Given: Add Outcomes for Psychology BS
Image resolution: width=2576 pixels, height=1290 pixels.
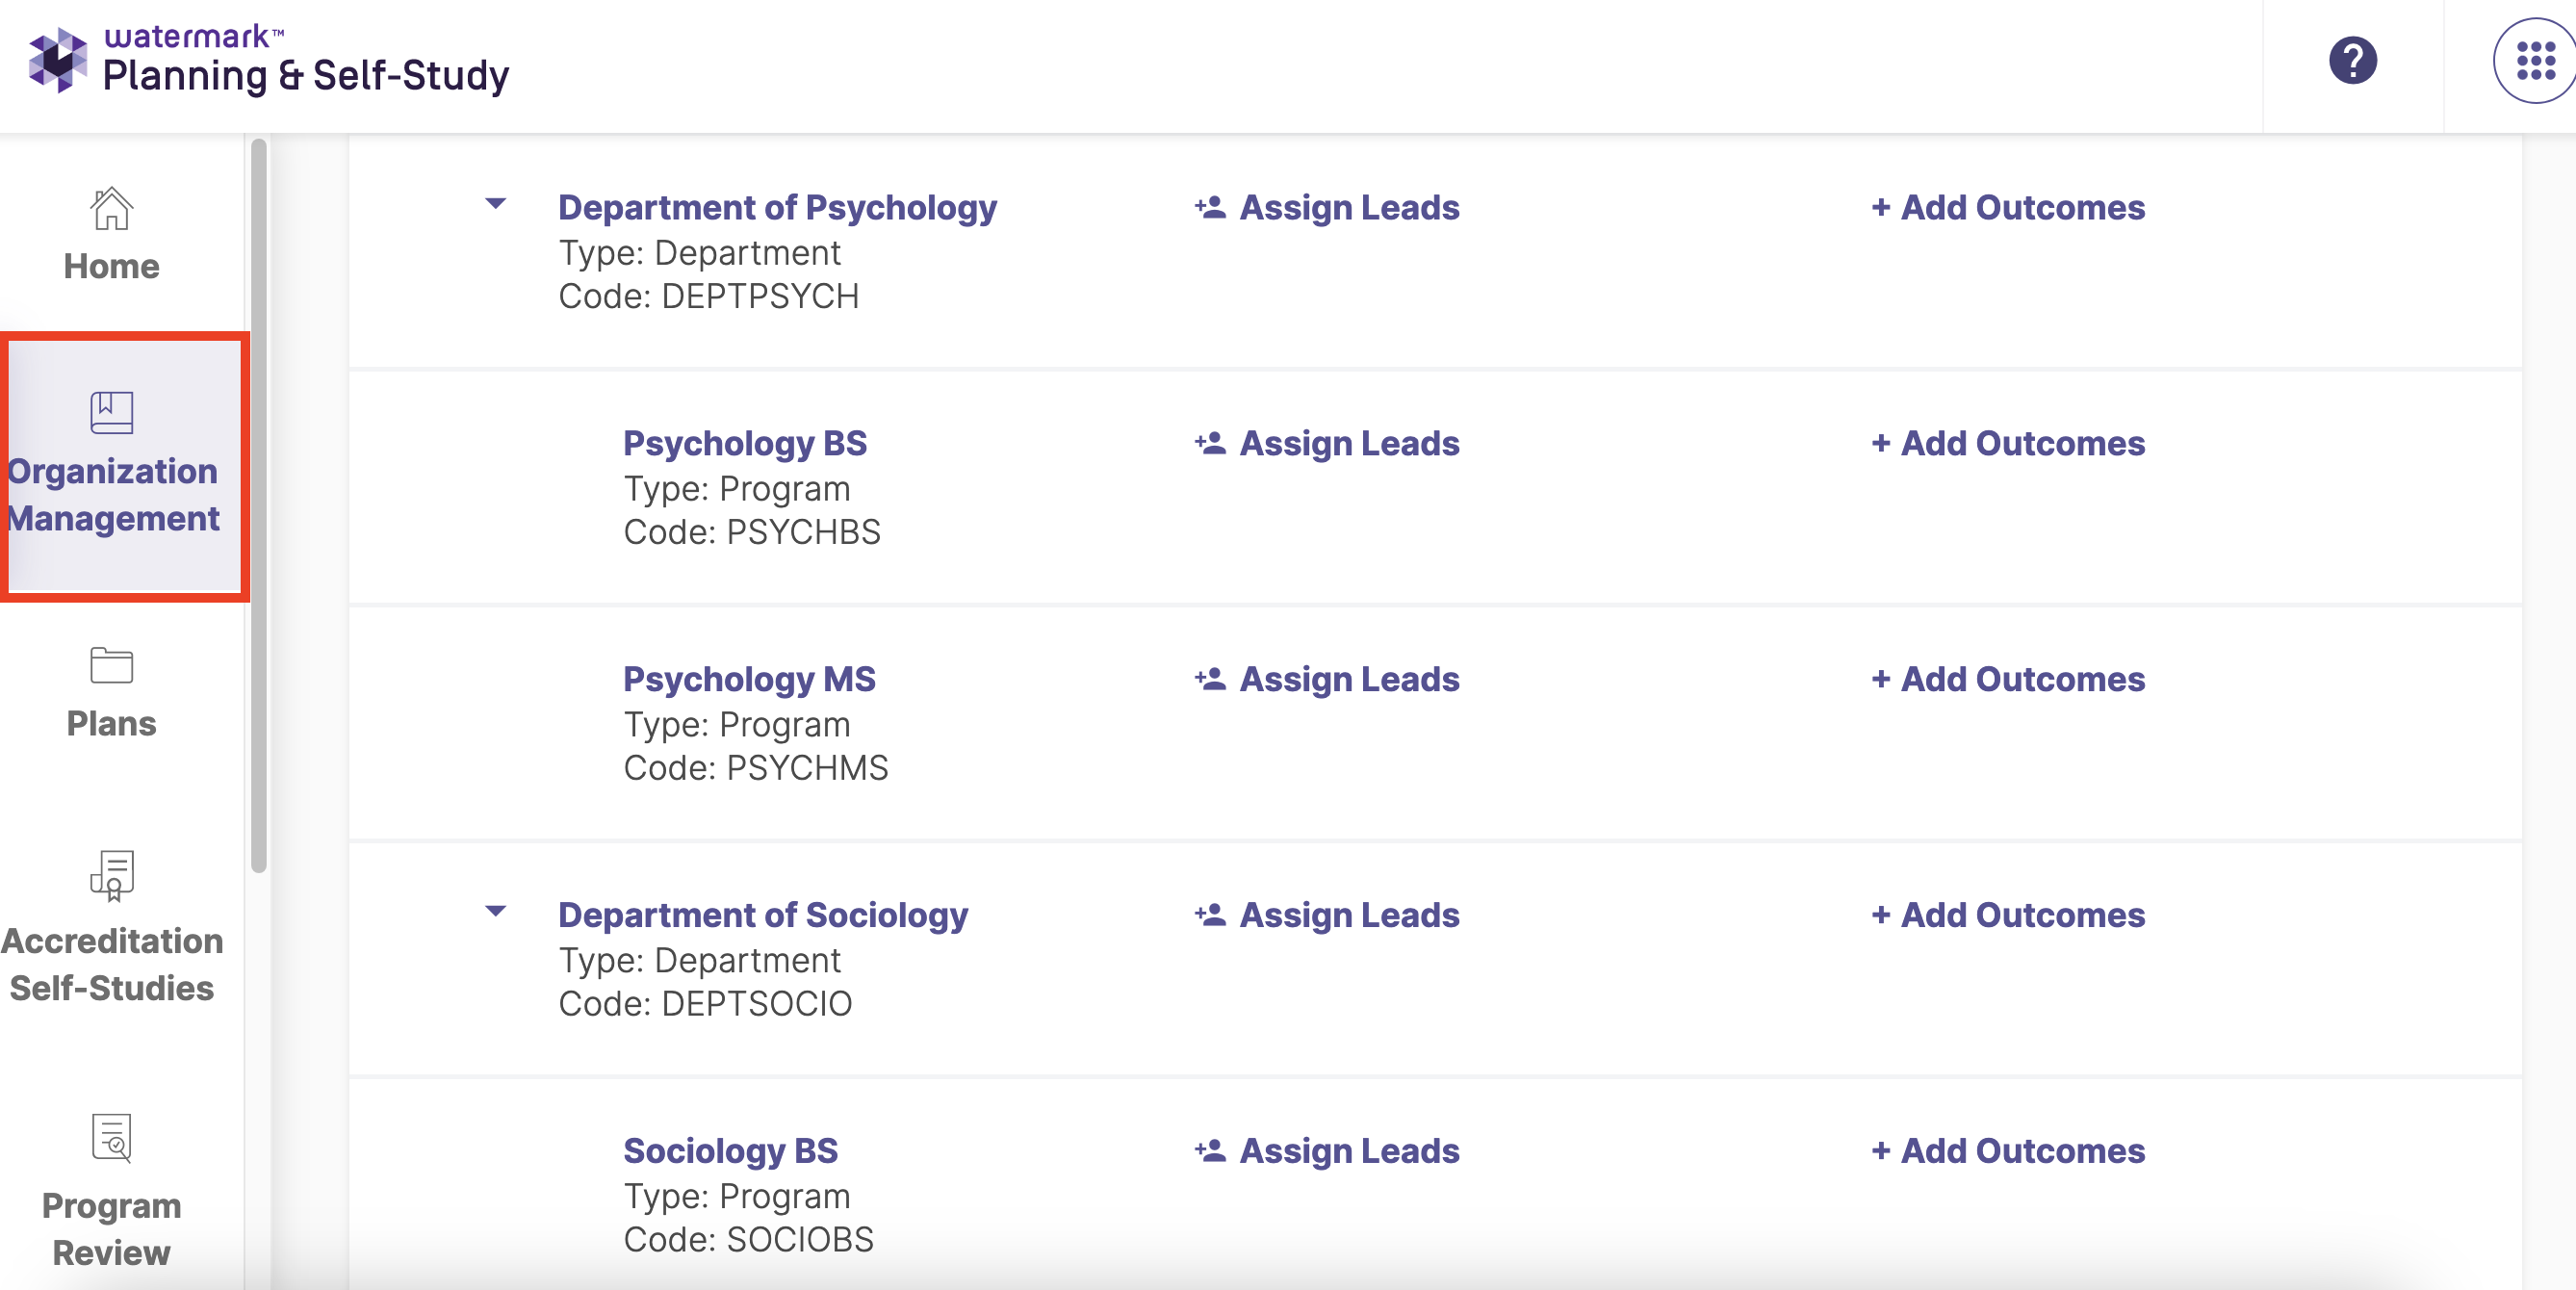Looking at the screenshot, I should (x=2008, y=443).
